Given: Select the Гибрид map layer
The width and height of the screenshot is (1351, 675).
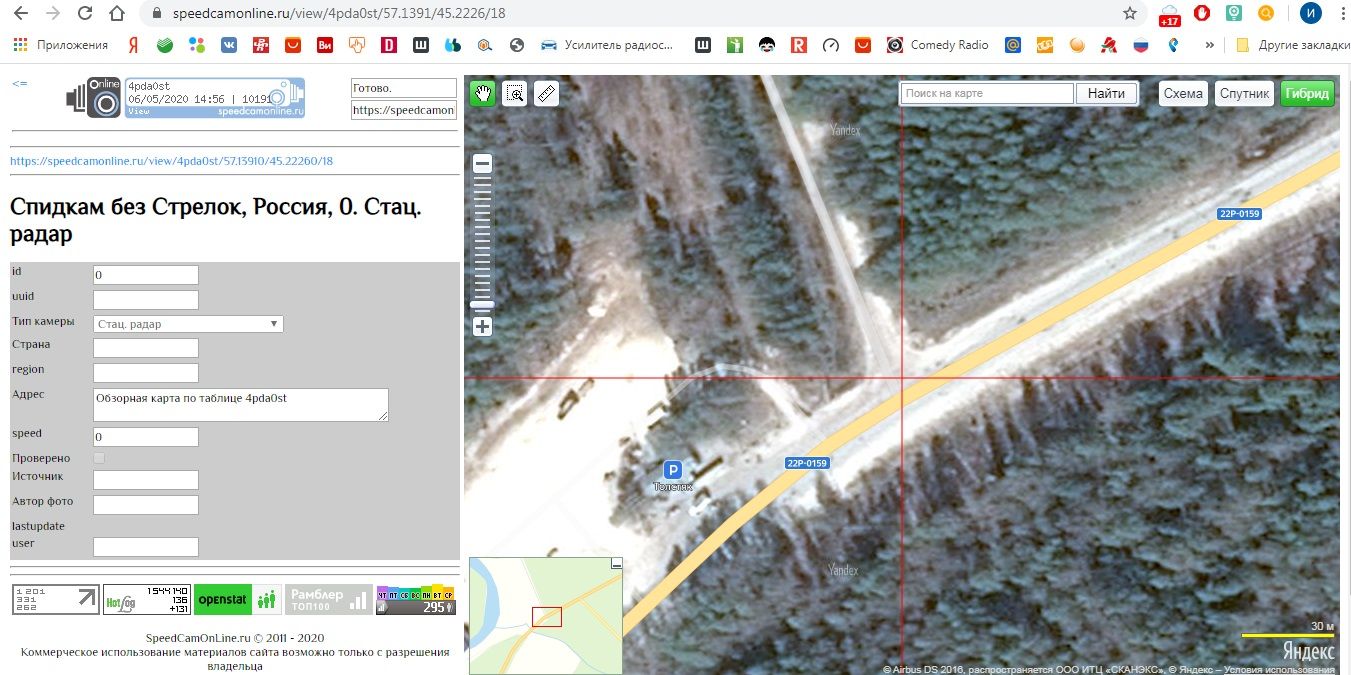Looking at the screenshot, I should coord(1307,93).
